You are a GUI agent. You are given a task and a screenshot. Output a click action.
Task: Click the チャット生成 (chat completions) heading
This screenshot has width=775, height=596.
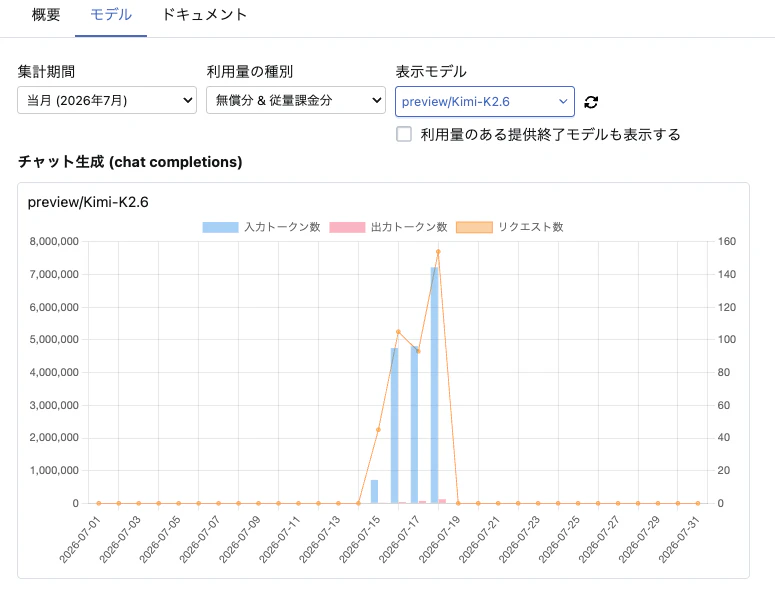point(130,162)
